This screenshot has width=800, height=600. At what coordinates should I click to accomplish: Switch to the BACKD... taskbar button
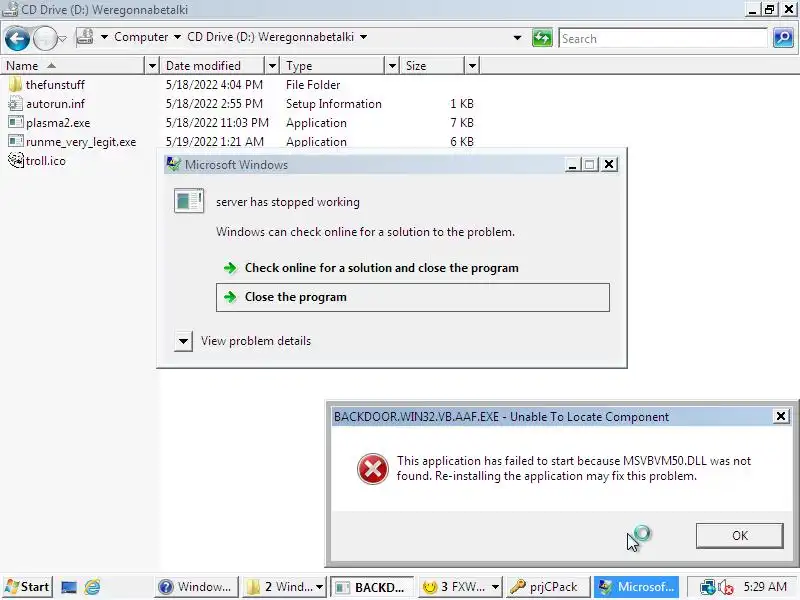point(371,587)
